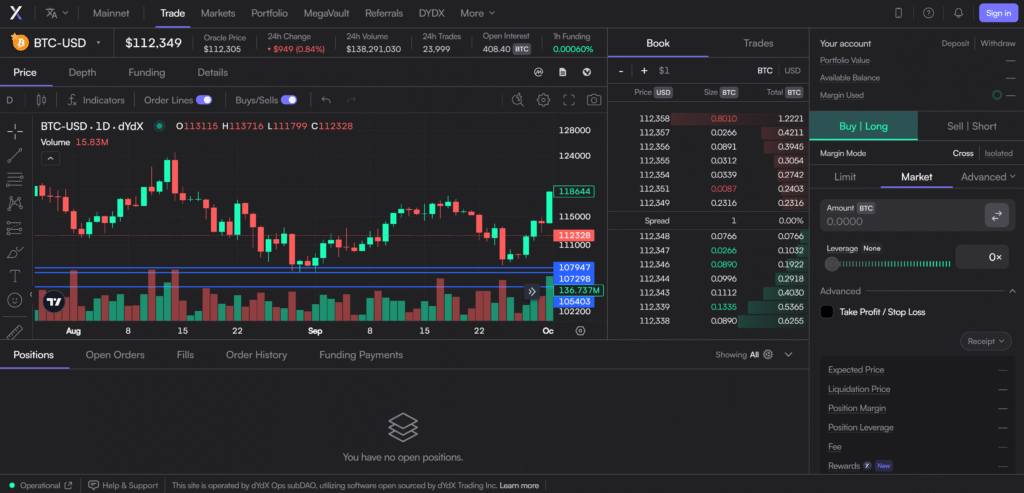
Task: Expand the Advanced order type dropdown
Action: coord(988,177)
